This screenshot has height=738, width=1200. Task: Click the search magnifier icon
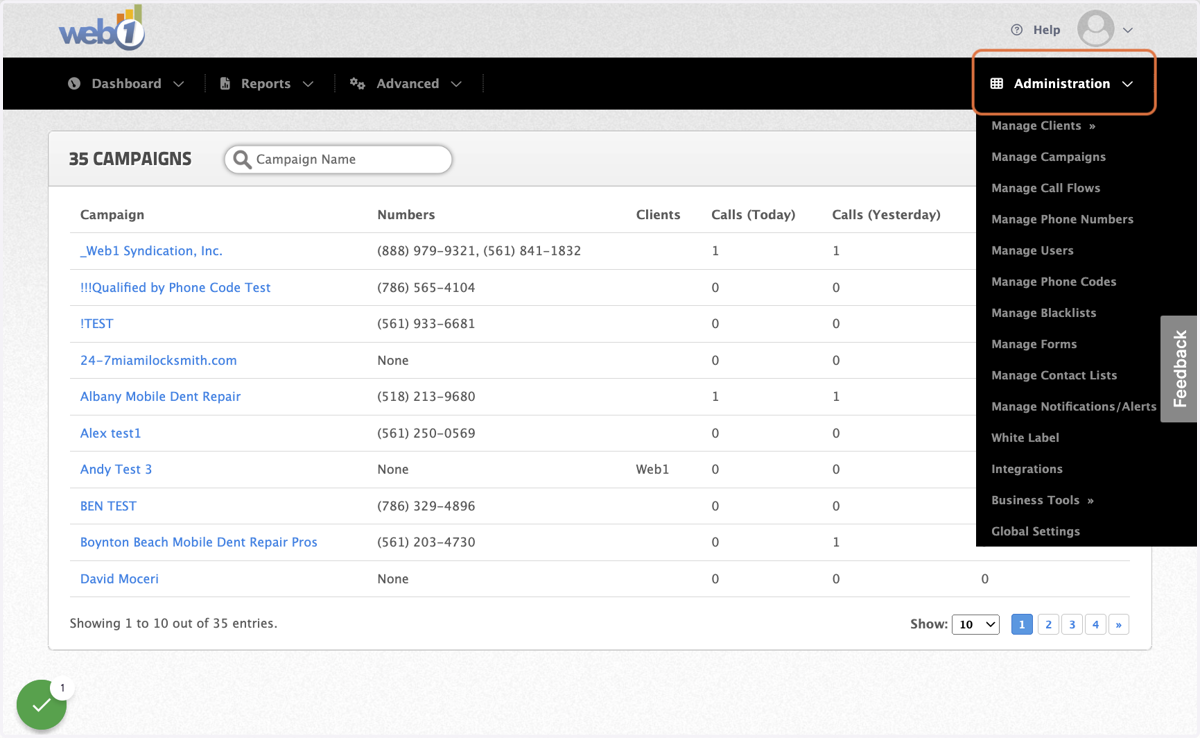pyautogui.click(x=242, y=159)
